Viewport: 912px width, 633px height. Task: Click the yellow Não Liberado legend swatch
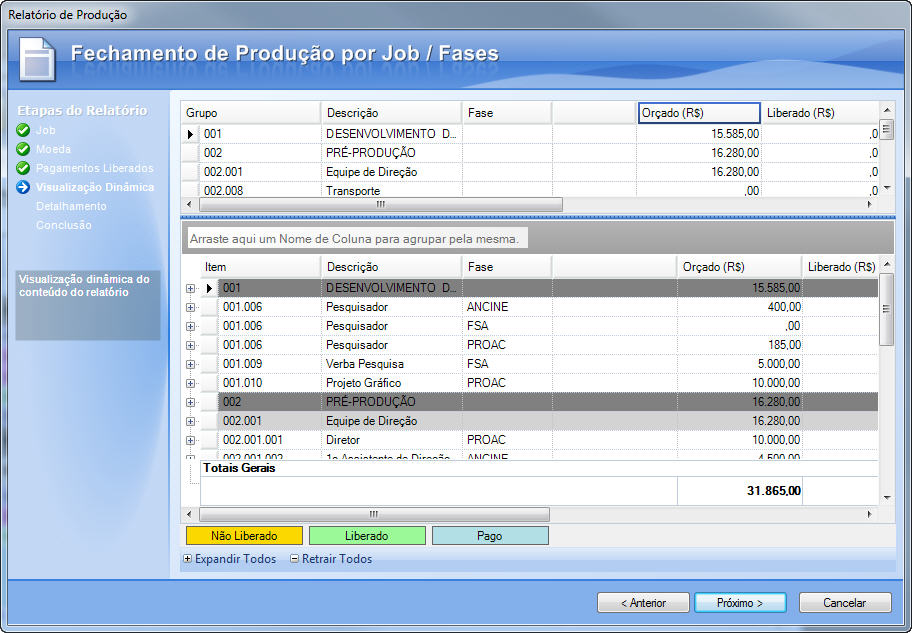point(244,536)
